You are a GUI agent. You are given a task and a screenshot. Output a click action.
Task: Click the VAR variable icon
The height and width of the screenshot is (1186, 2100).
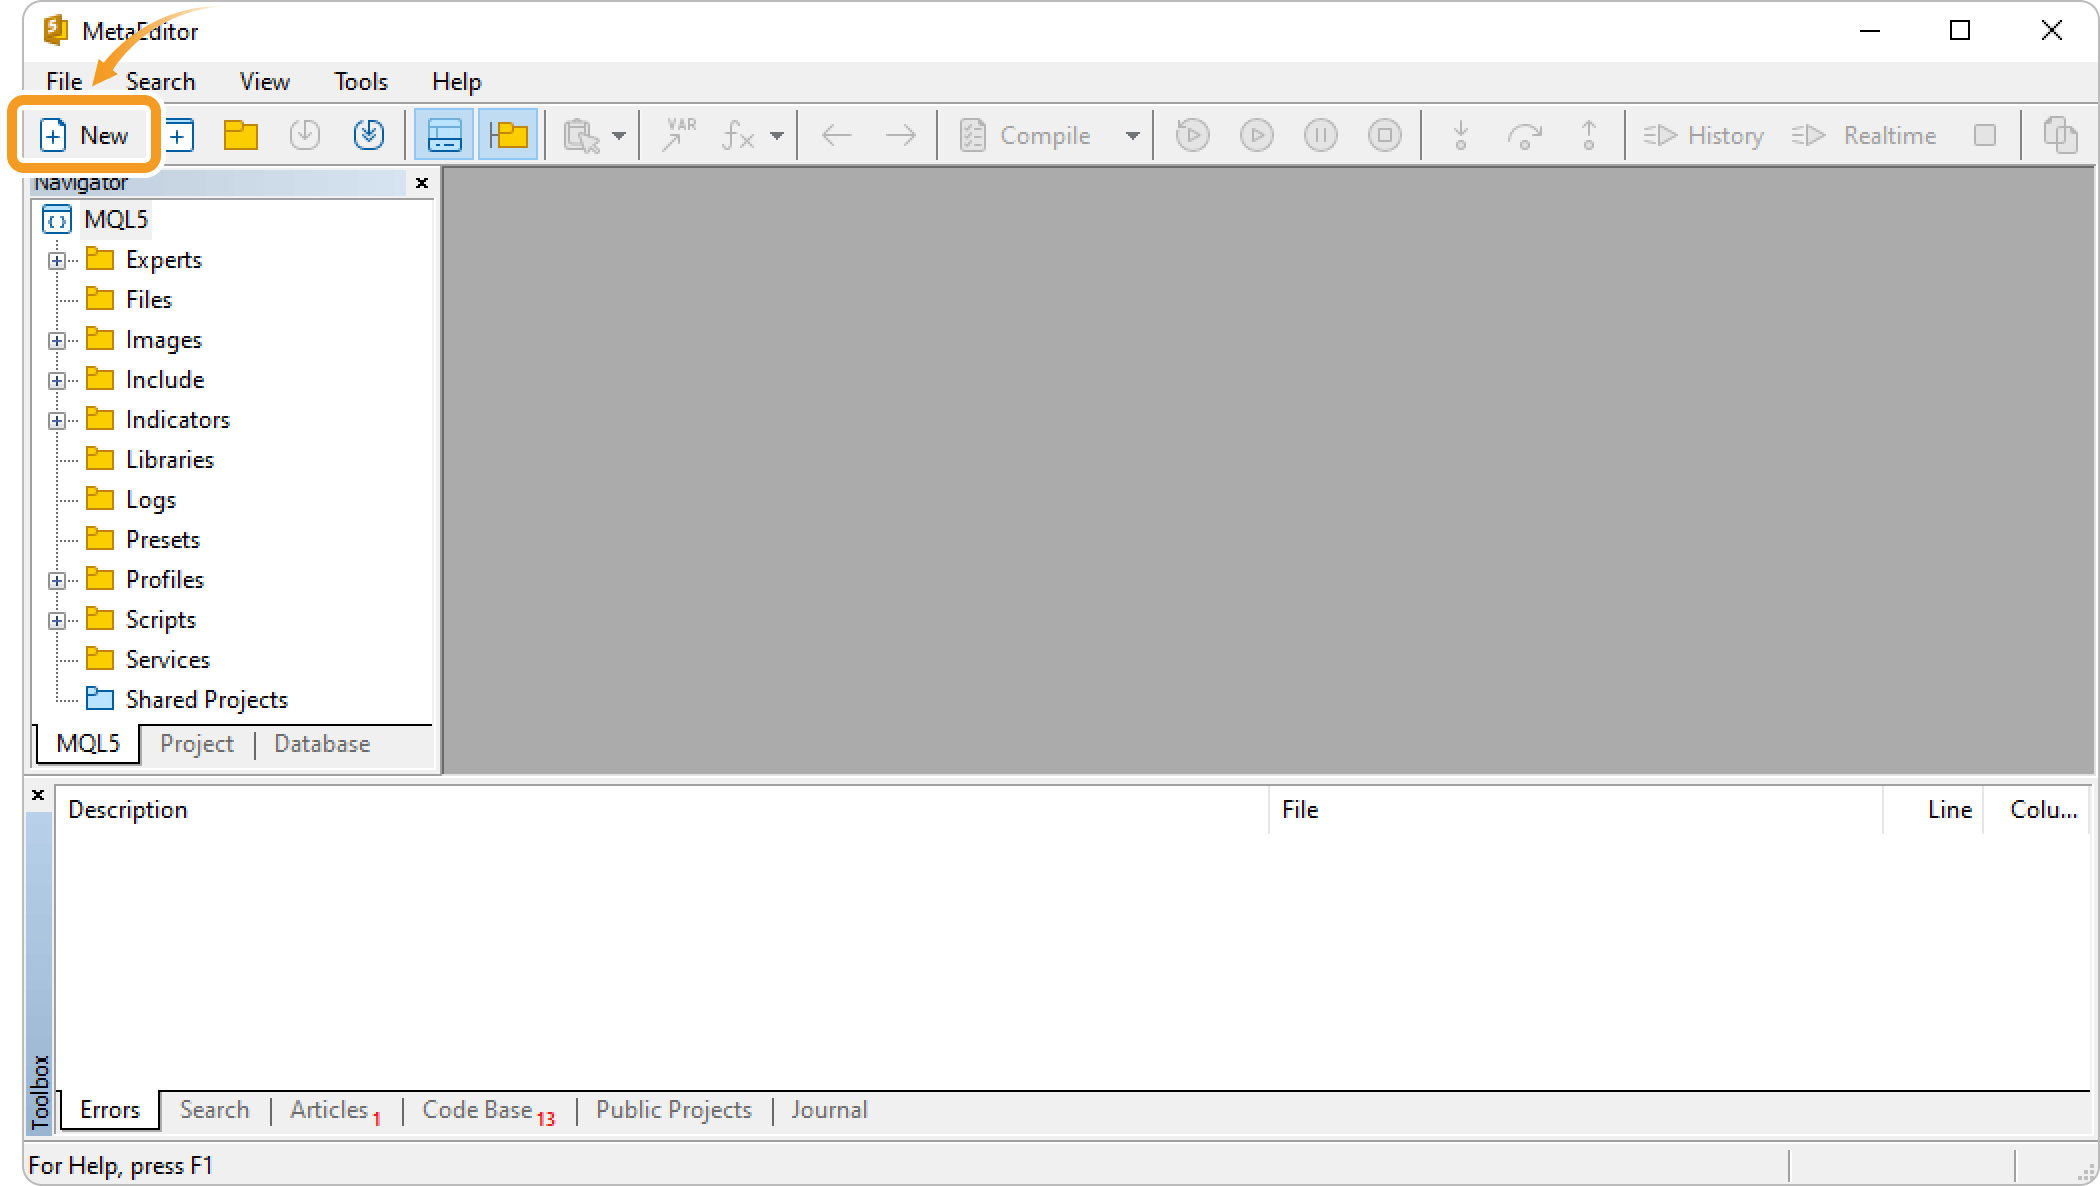coord(680,135)
